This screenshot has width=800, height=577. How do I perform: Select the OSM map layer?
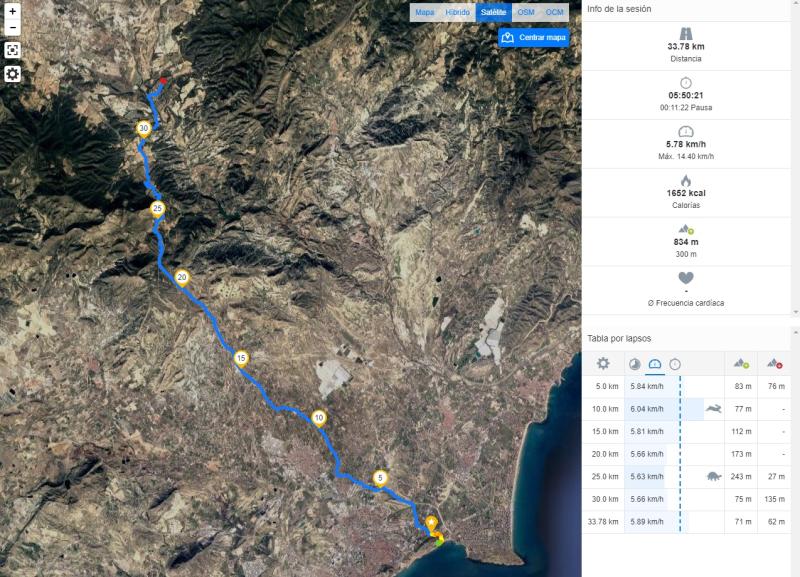pos(526,12)
